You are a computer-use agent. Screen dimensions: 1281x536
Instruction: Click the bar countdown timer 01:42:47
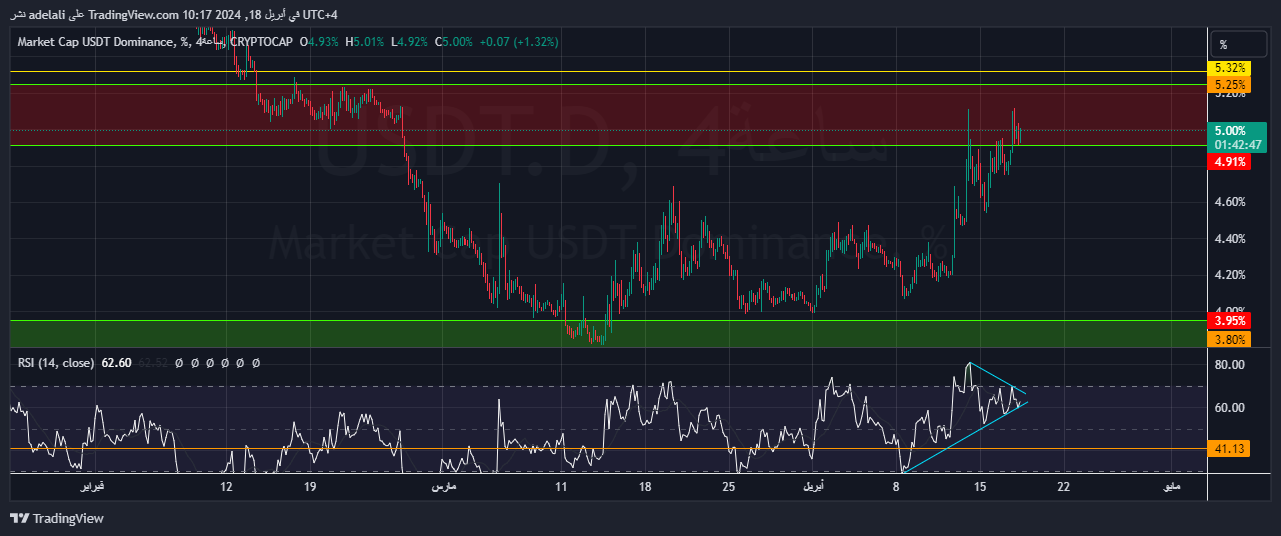(1238, 145)
